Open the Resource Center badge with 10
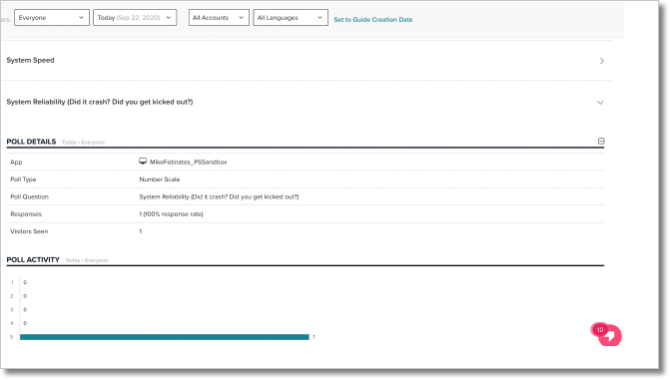The height and width of the screenshot is (379, 669). (606, 334)
